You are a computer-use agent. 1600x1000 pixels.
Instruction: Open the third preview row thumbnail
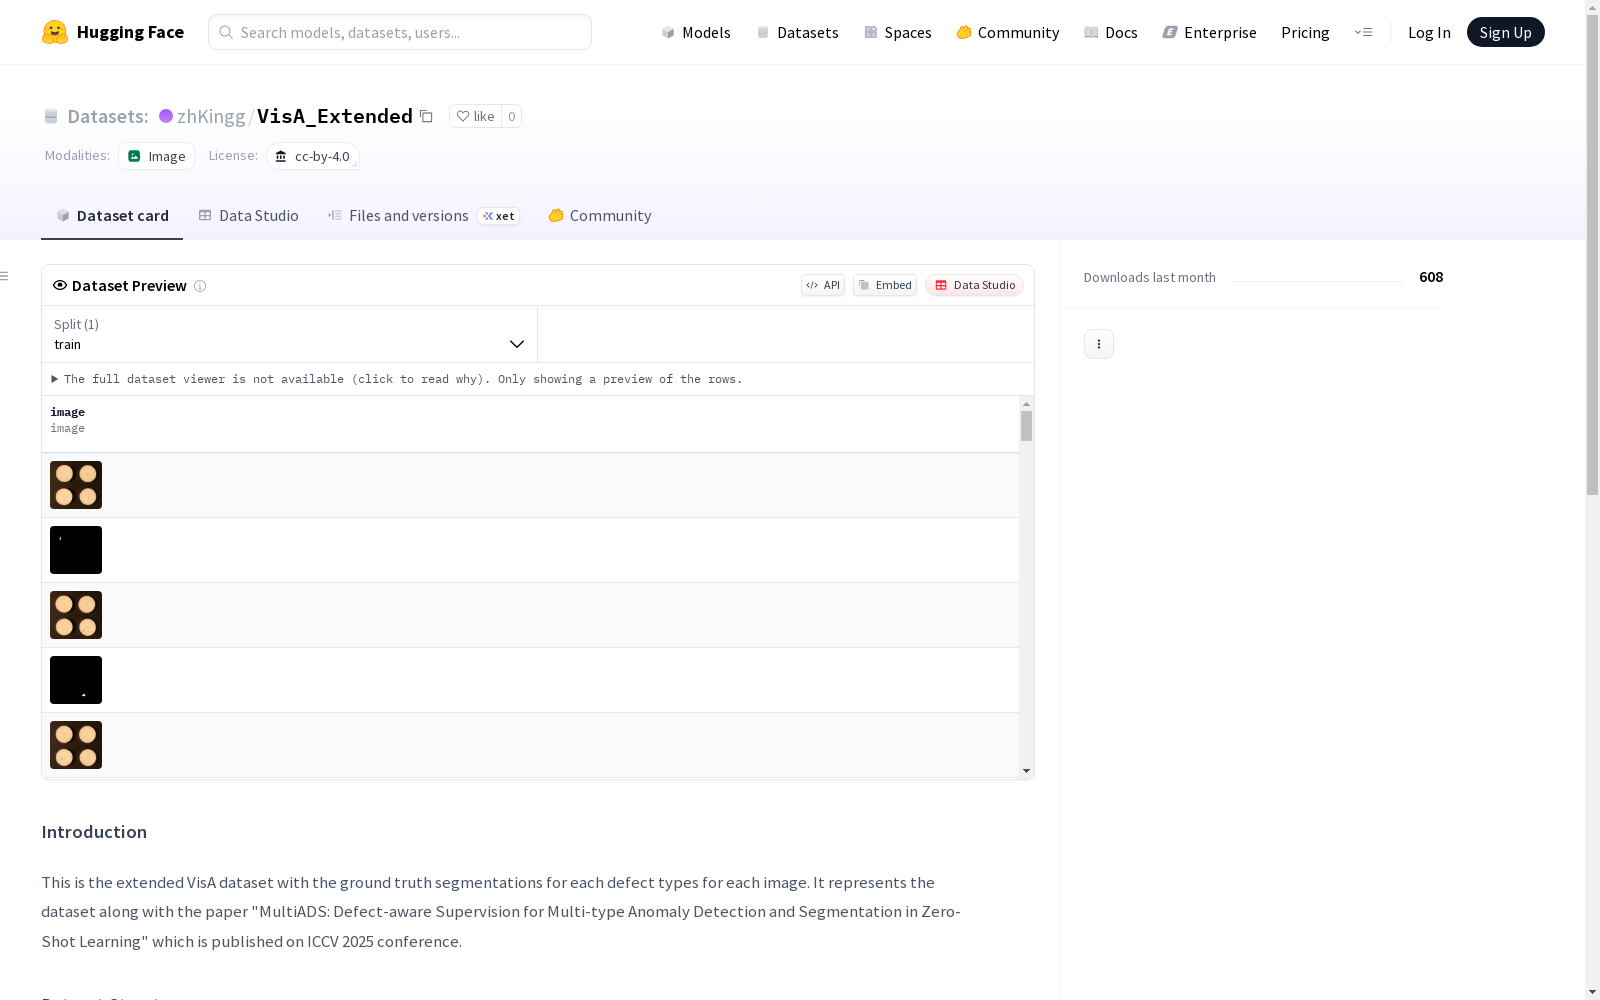click(x=76, y=615)
